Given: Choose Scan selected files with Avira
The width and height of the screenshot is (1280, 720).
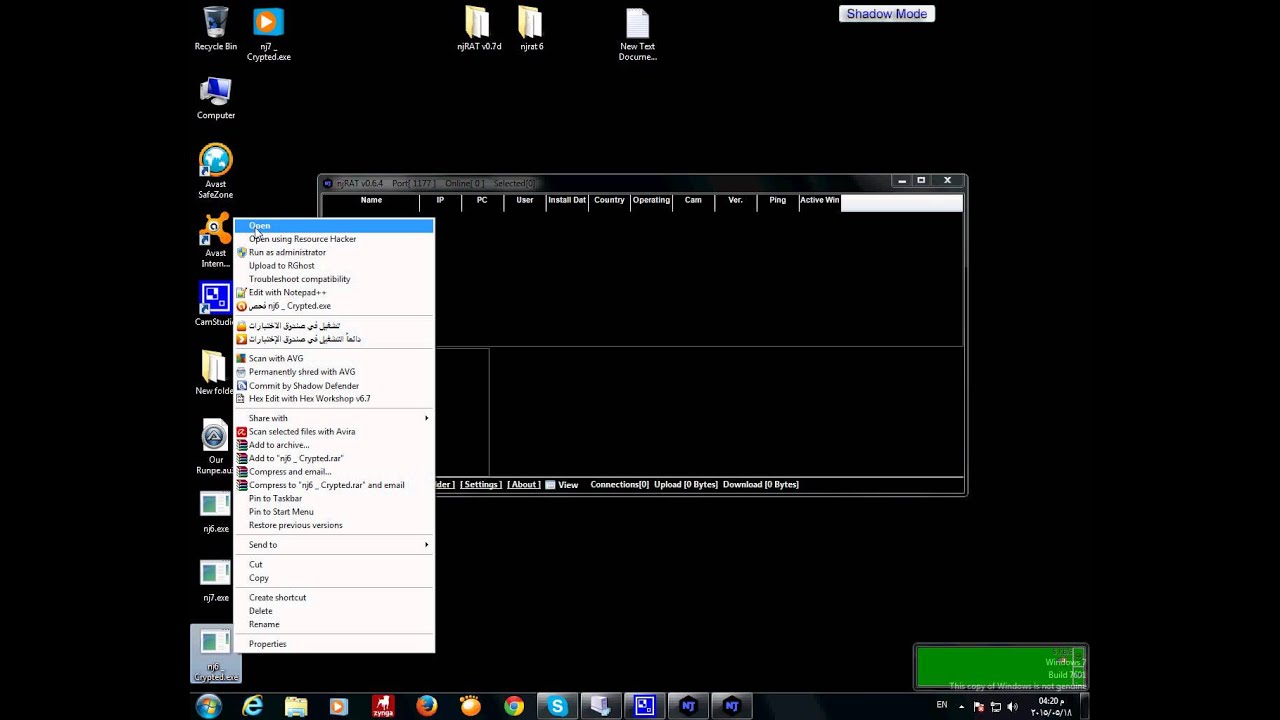Looking at the screenshot, I should click(334, 432).
